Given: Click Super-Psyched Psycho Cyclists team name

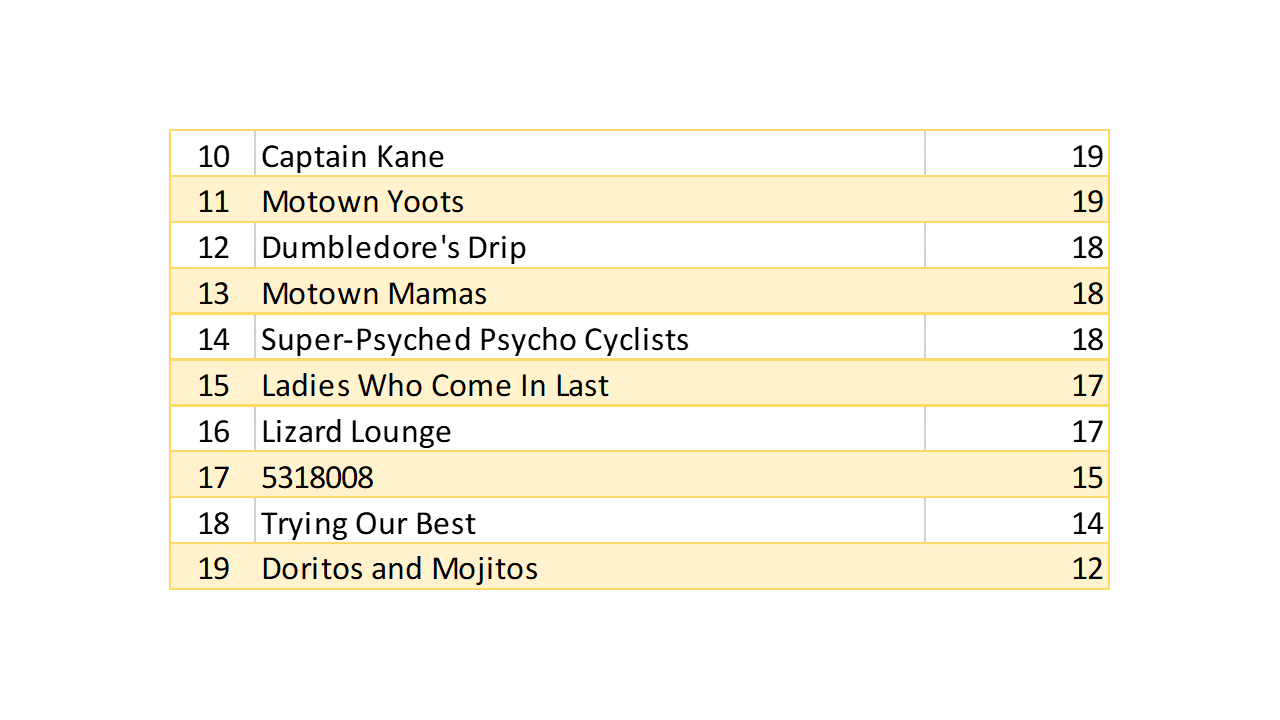Looking at the screenshot, I should [x=475, y=340].
